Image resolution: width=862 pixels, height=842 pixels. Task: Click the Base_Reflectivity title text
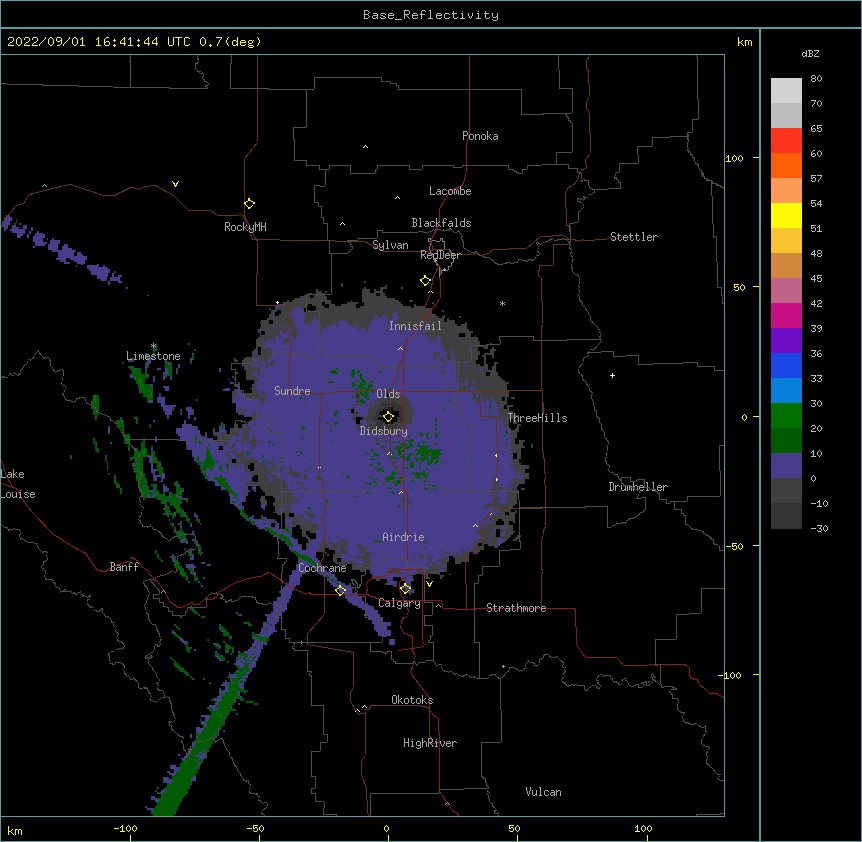[431, 15]
